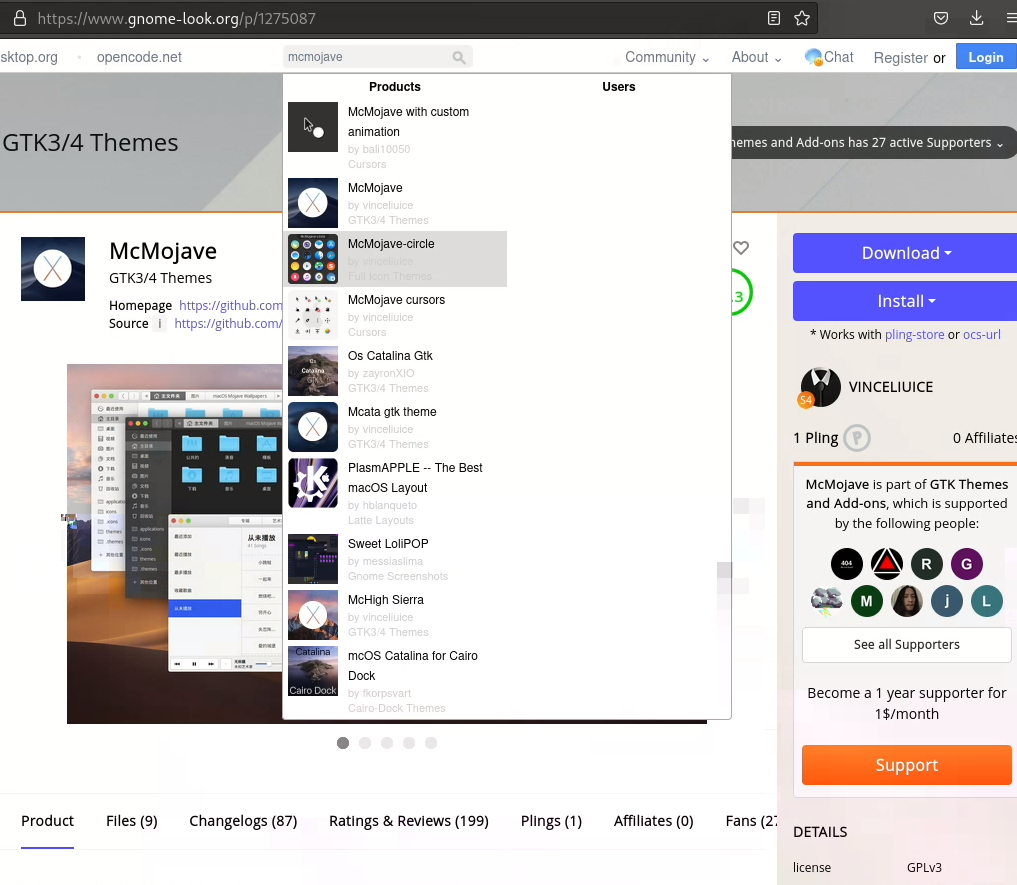Select fifth screenshot carousel dot
The image size is (1017, 885).
click(431, 743)
